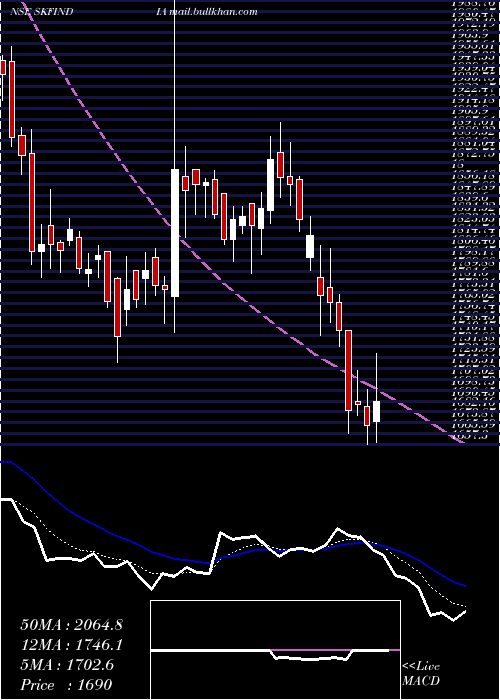Screen dimensions: 500x700
Task: Click the tallest white candlestick body mid-chart
Action: tap(175, 233)
